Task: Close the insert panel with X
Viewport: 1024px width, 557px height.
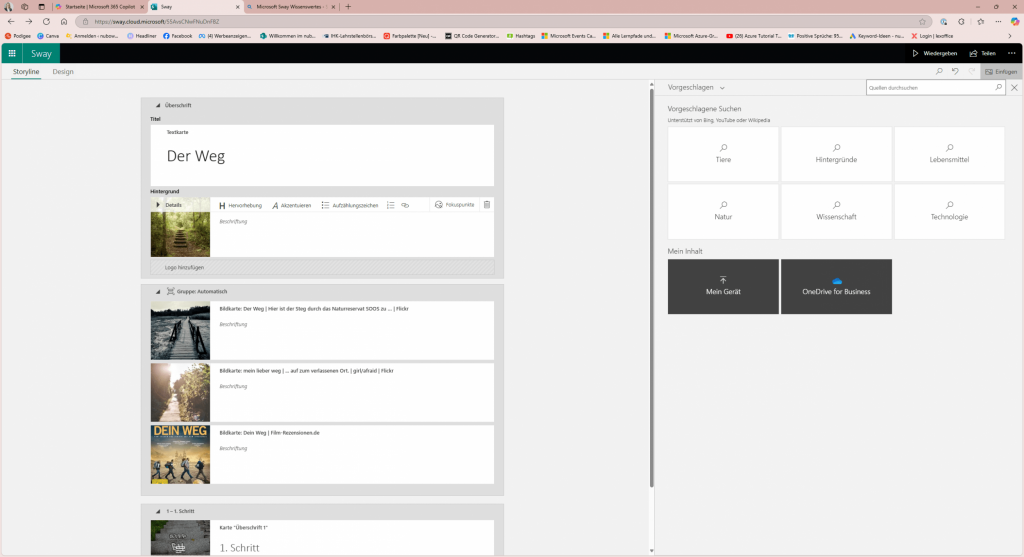Action: [x=1014, y=88]
